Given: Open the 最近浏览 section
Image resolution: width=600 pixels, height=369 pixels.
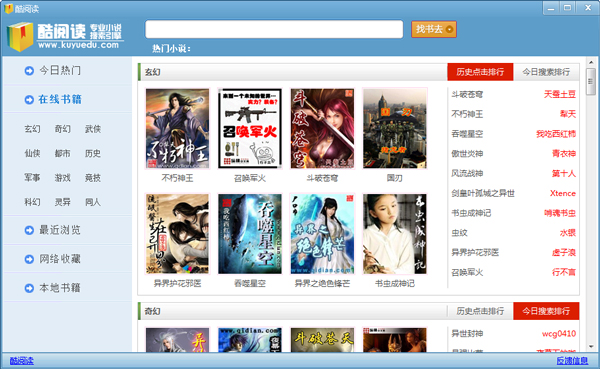Looking at the screenshot, I should [60, 230].
